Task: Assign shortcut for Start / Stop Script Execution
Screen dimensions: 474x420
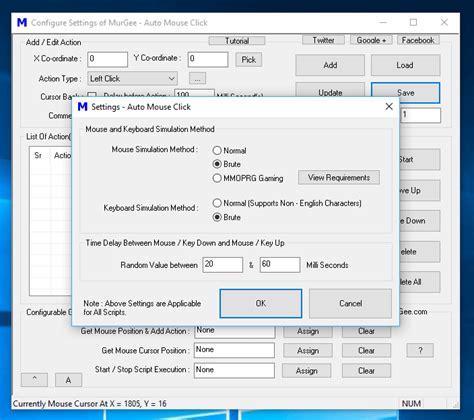Action: pos(307,371)
